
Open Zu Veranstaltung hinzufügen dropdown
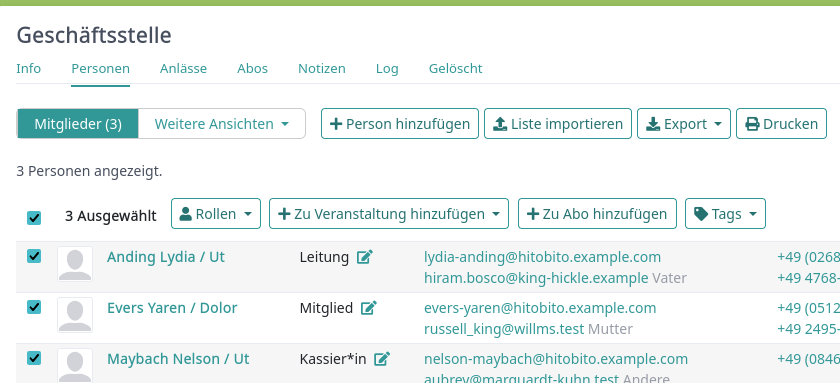[389, 214]
